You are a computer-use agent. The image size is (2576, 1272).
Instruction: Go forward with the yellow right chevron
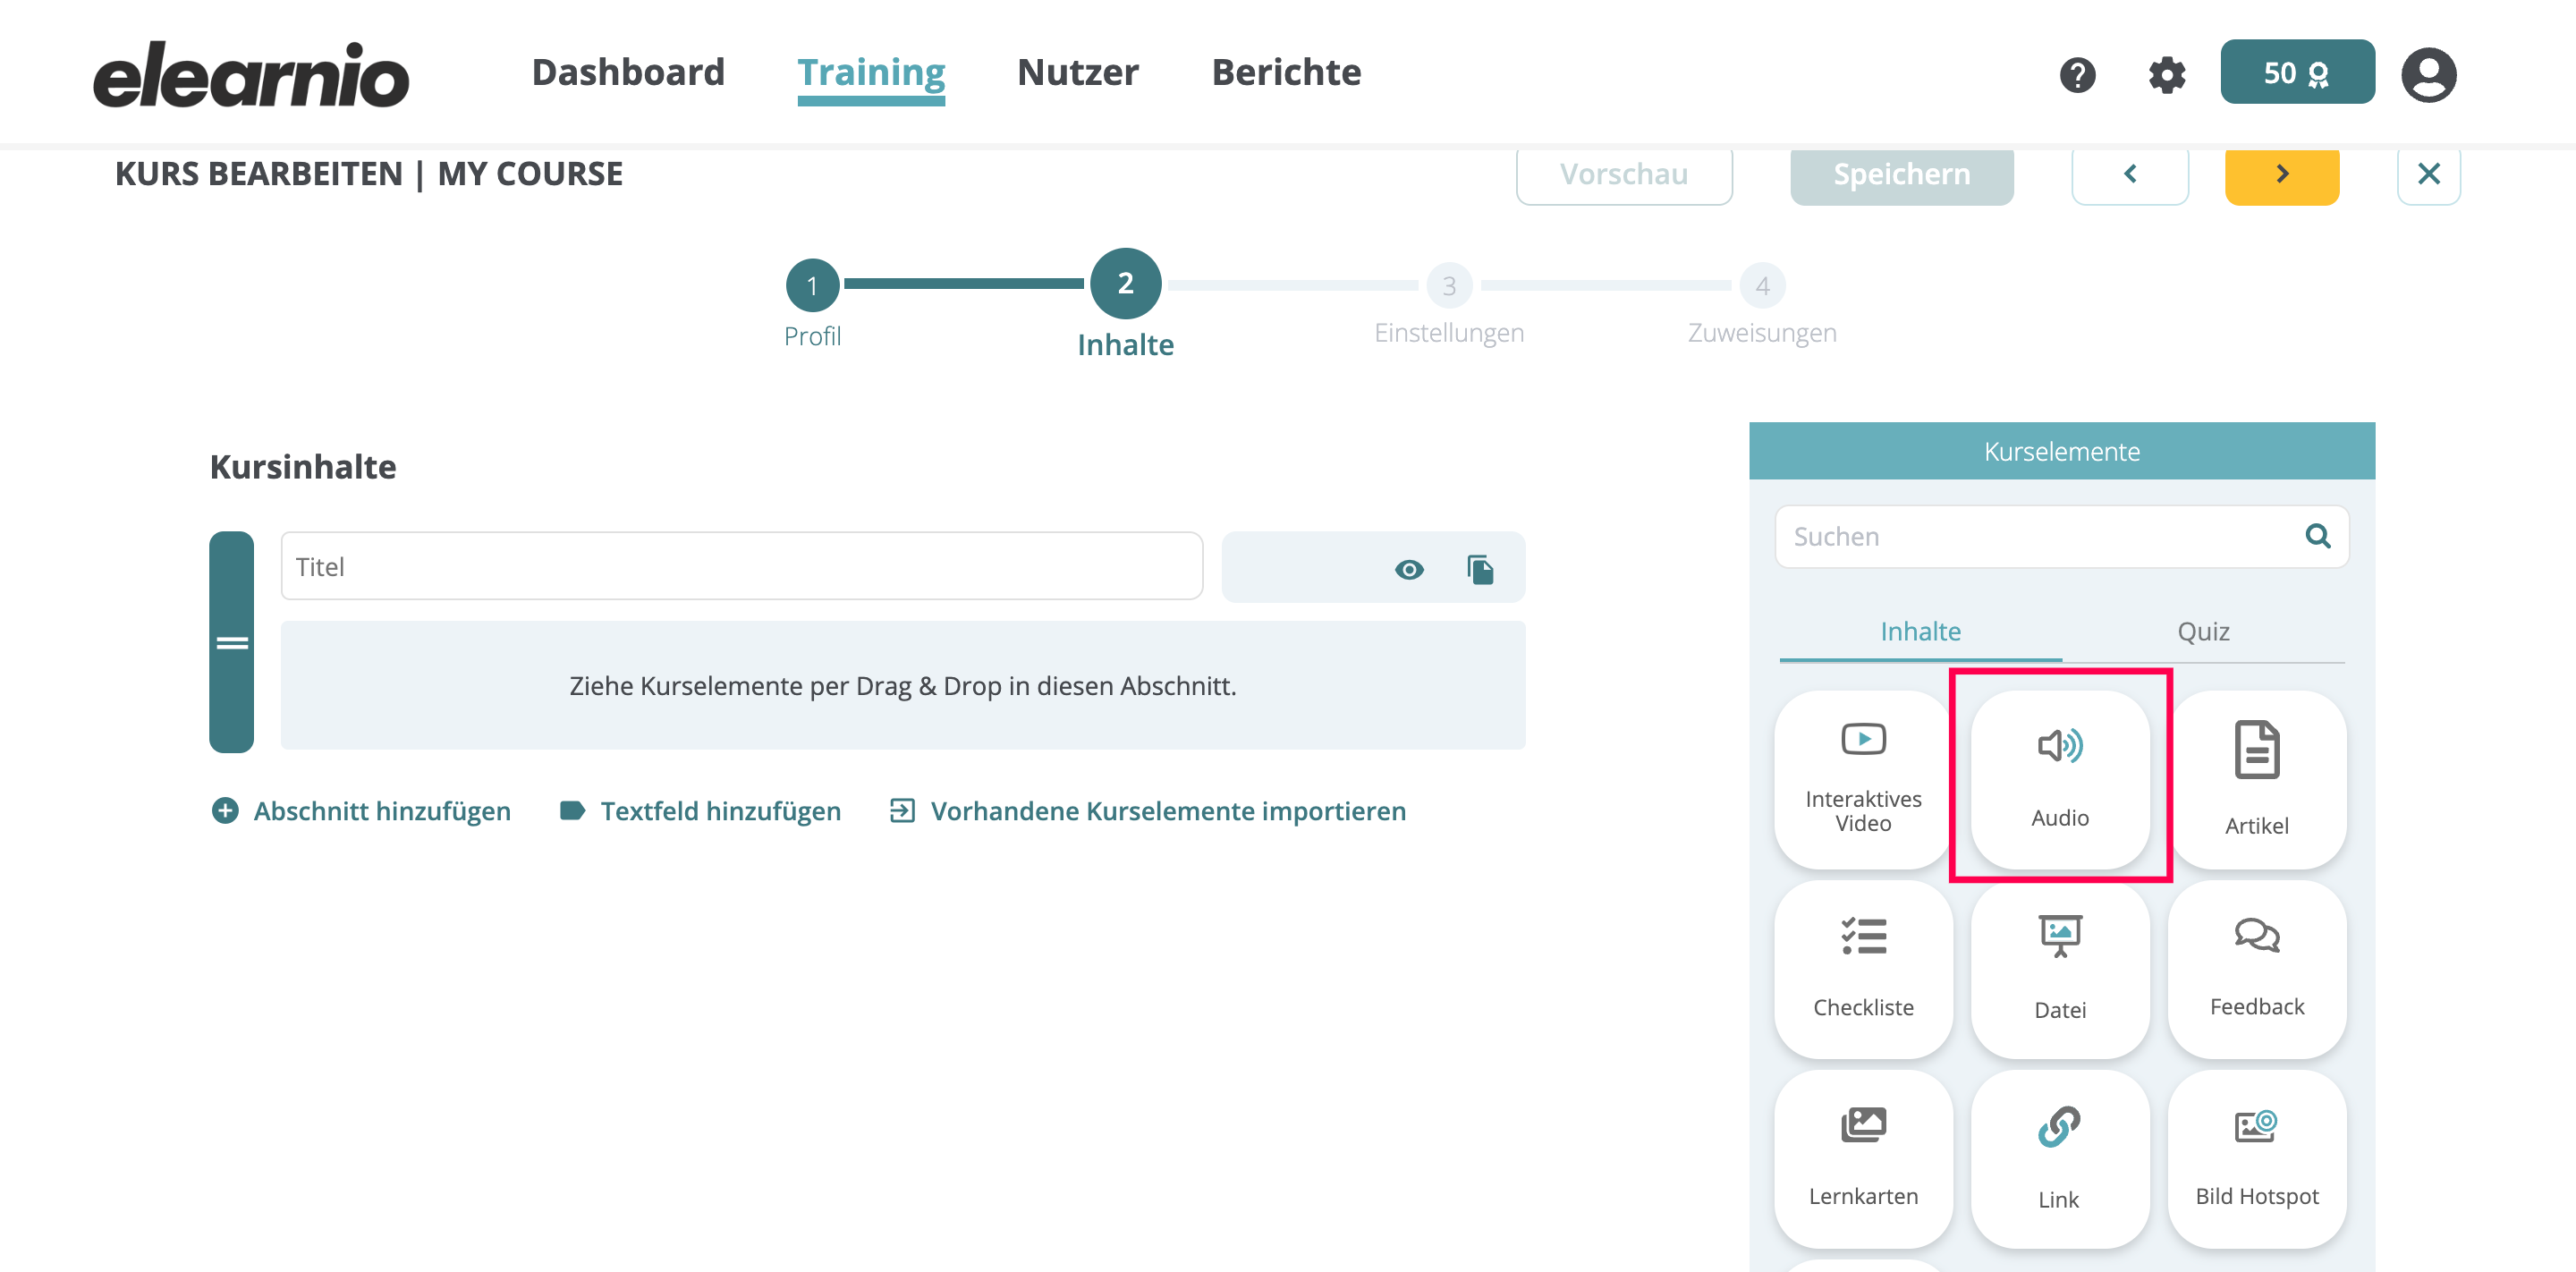[2281, 175]
